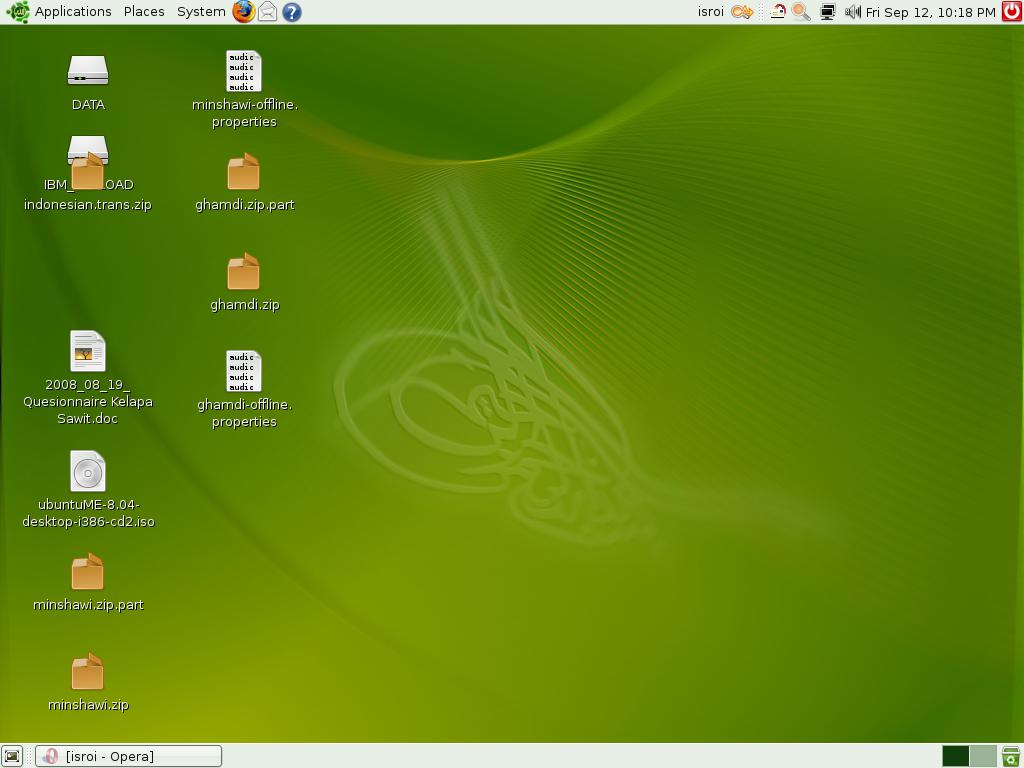Click the date and time clock
Viewport: 1024px width, 768px height.
click(930, 12)
